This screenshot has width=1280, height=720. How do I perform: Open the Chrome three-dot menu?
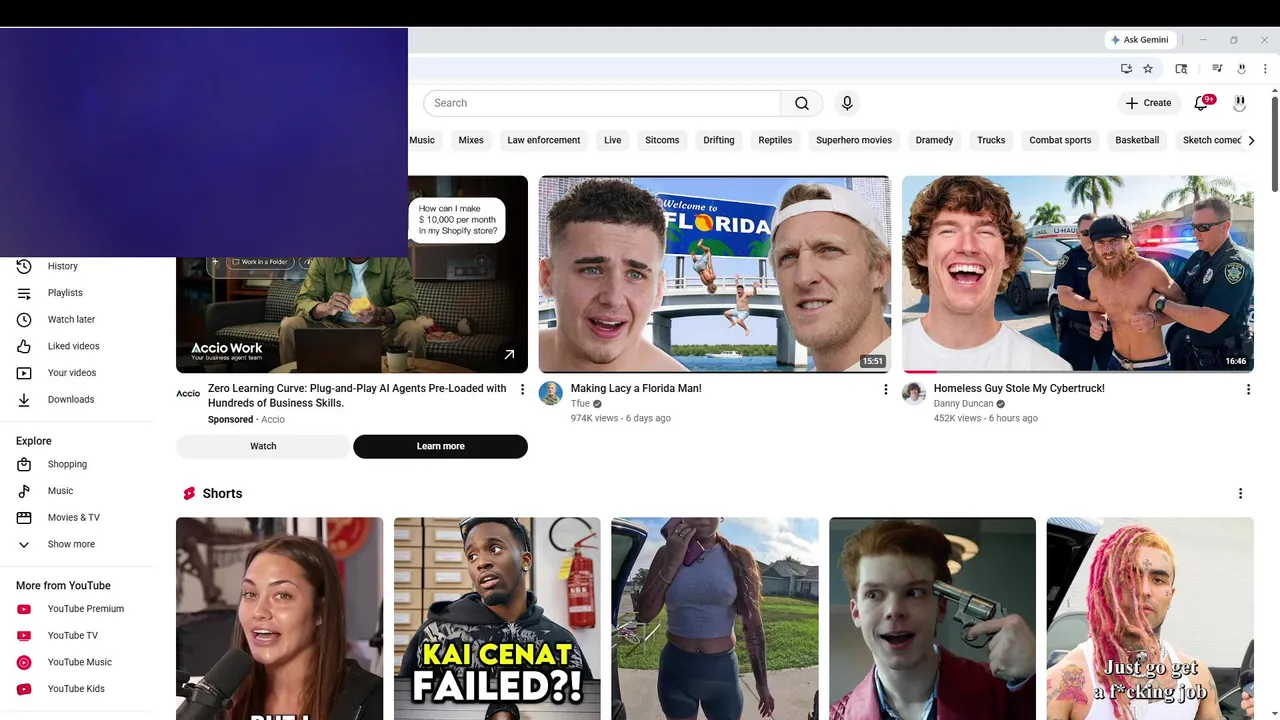click(1266, 69)
